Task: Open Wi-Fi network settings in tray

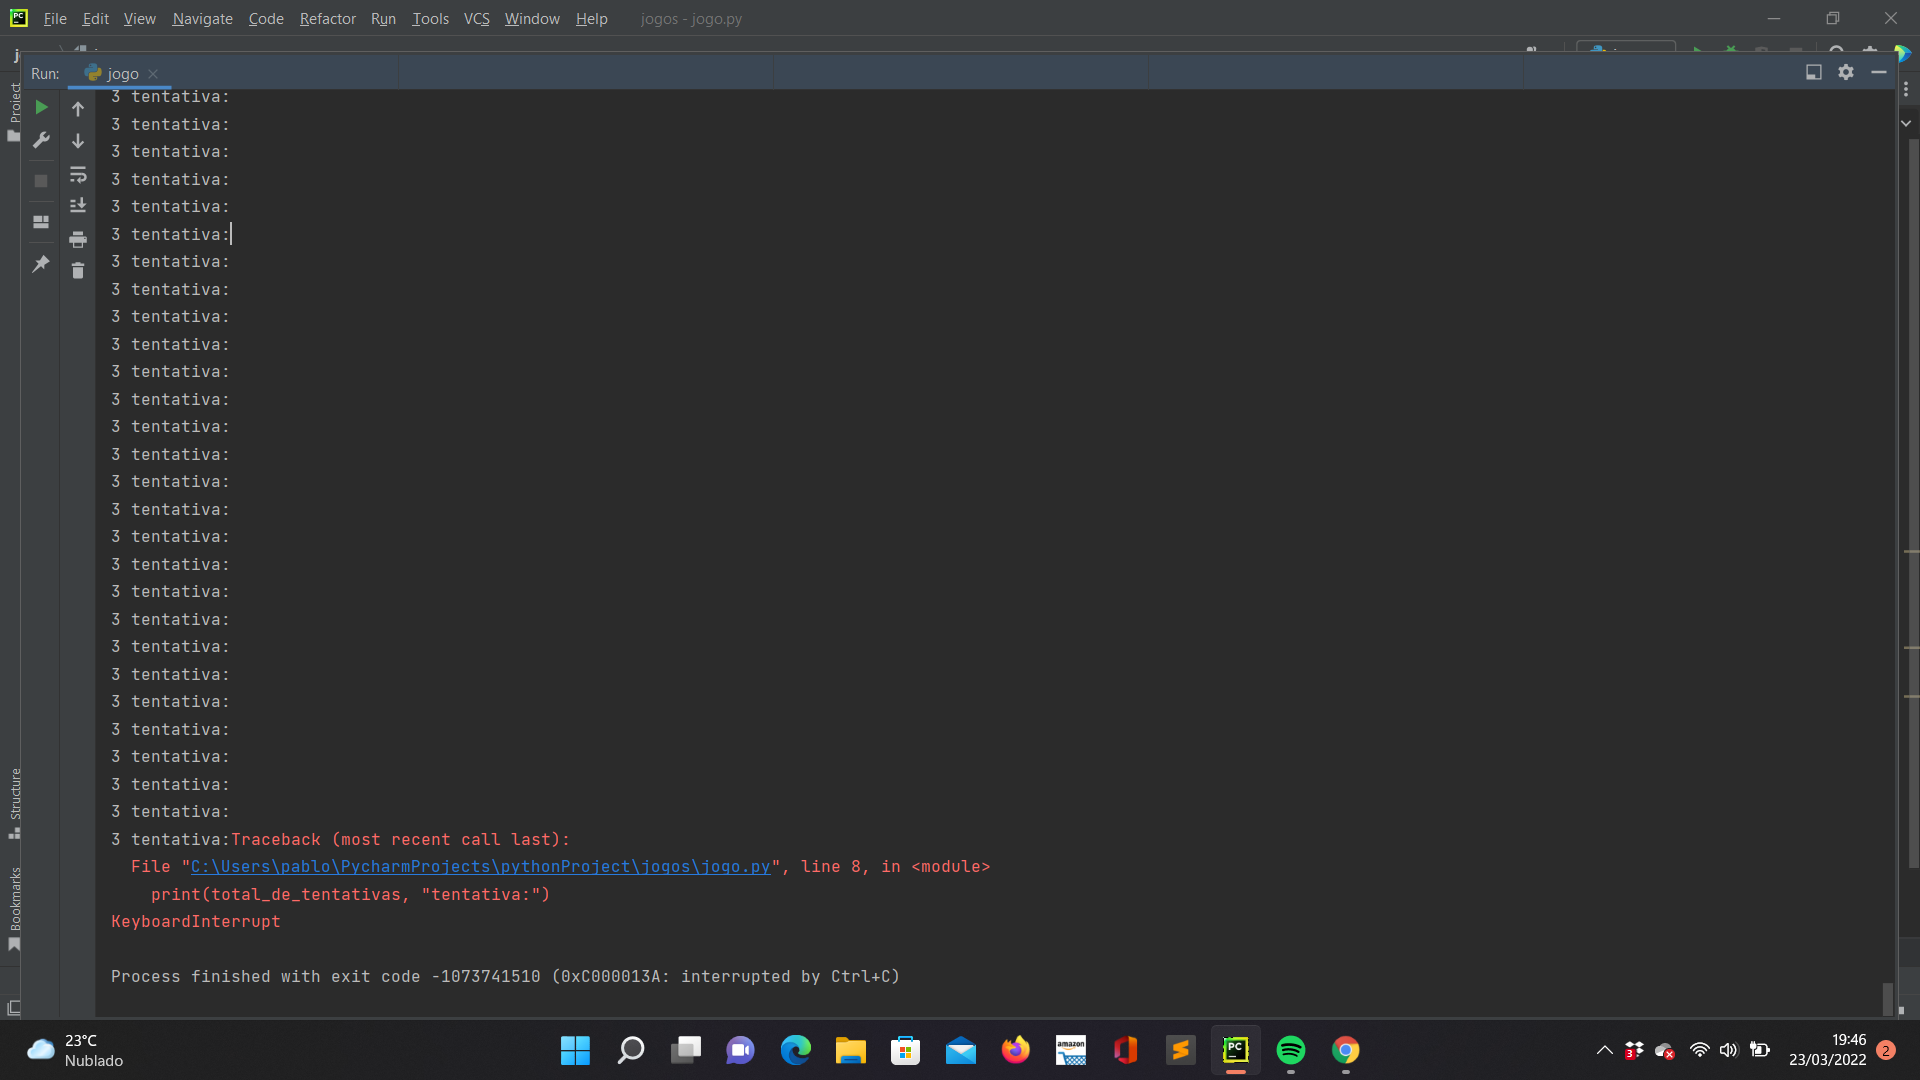Action: point(1699,1050)
